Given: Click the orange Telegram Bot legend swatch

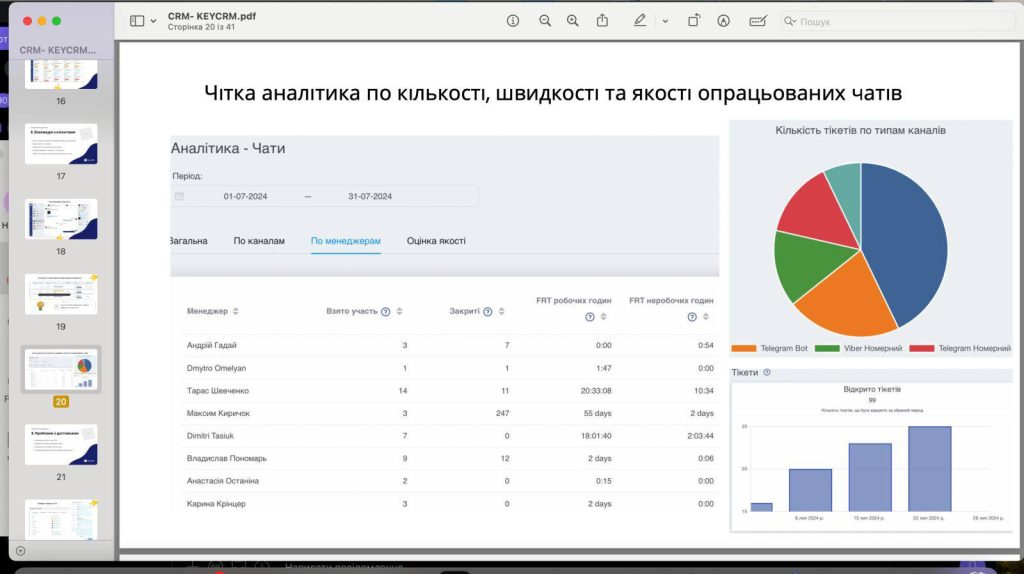Looking at the screenshot, I should pyautogui.click(x=744, y=348).
